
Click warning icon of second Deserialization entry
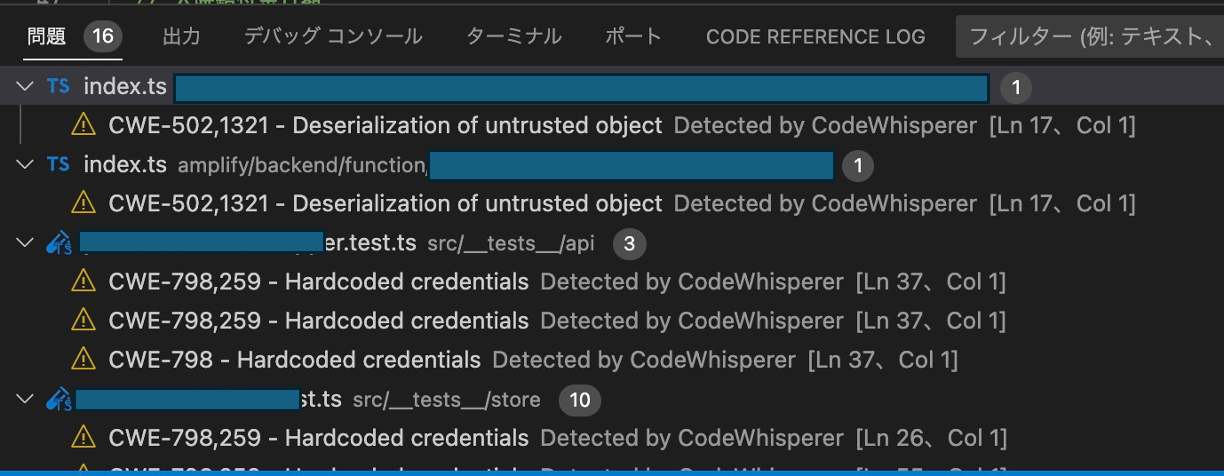pyautogui.click(x=84, y=203)
